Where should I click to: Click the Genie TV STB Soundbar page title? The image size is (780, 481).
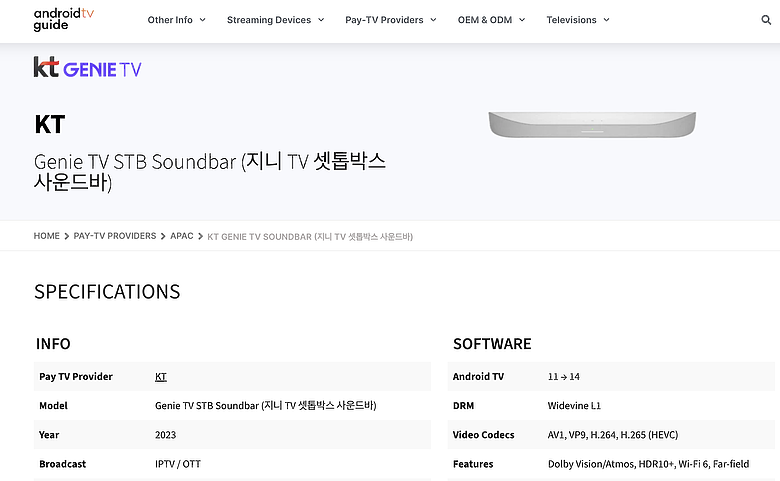click(209, 172)
